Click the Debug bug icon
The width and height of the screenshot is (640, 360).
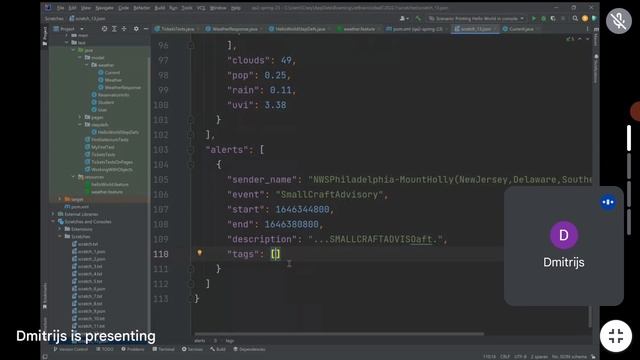(543, 18)
